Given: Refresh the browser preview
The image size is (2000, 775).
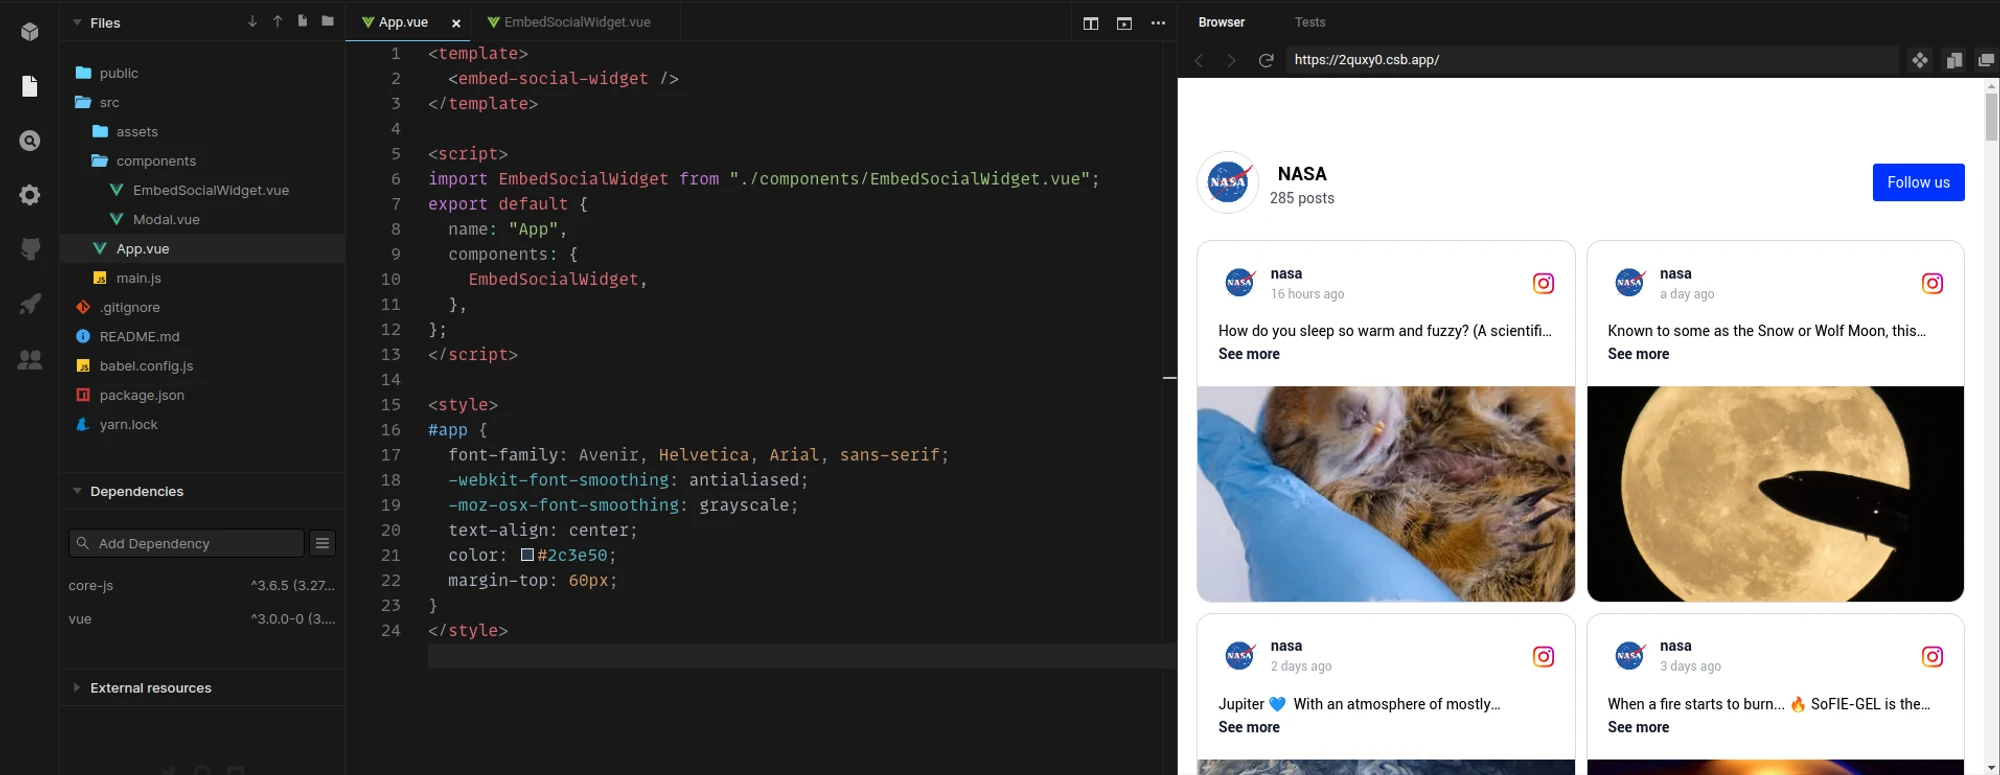Looking at the screenshot, I should point(1266,60).
